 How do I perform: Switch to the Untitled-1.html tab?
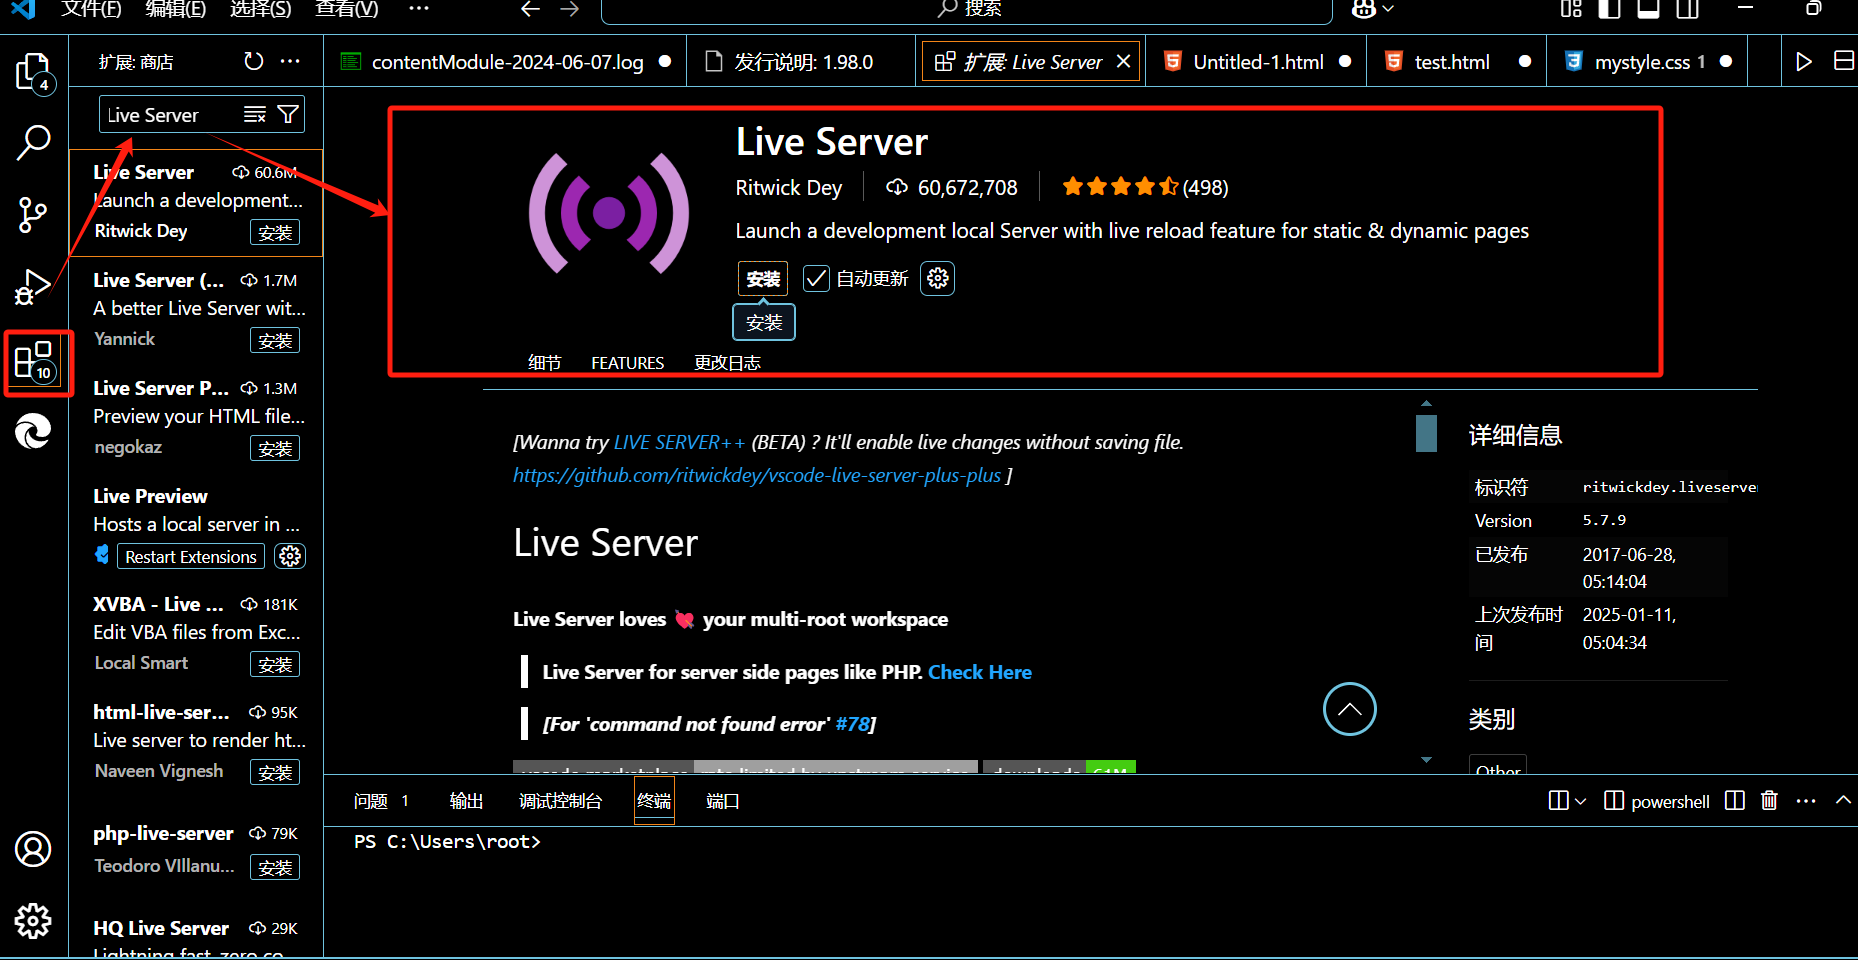(x=1256, y=62)
